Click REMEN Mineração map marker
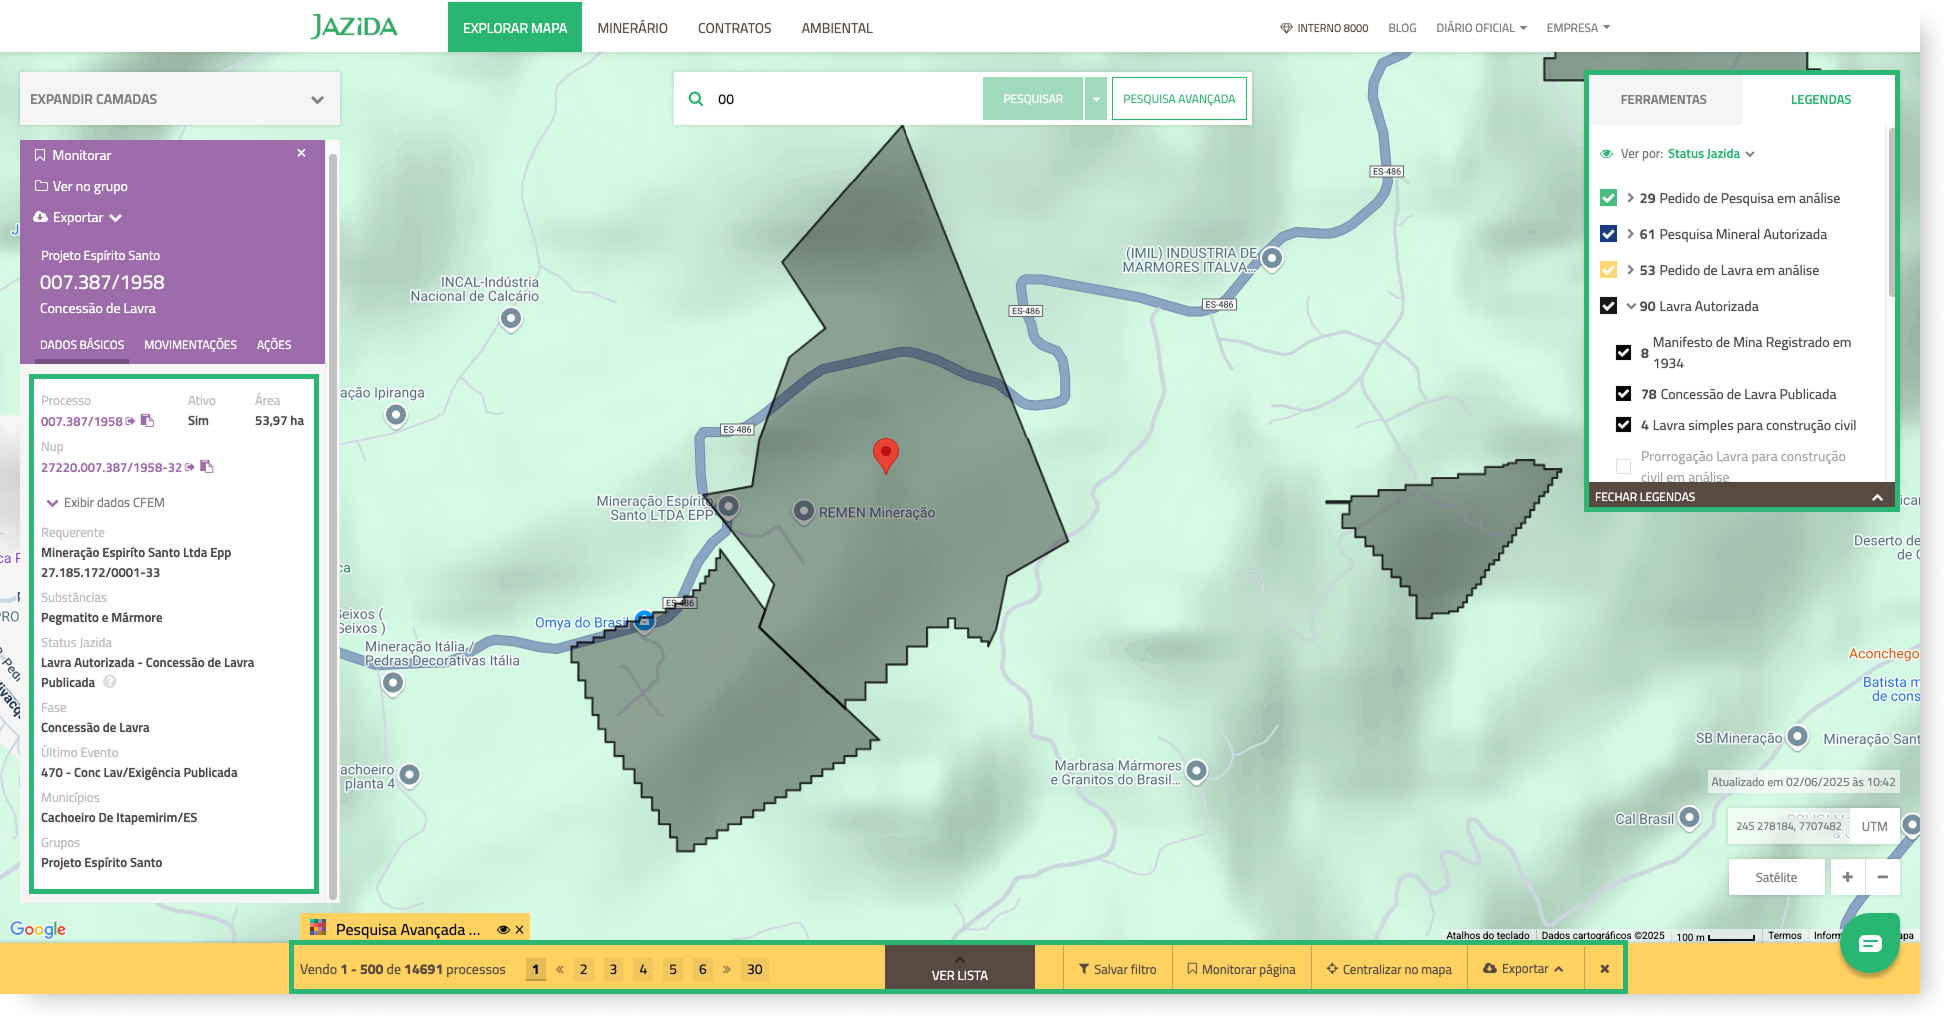Viewport: 1952px width, 1024px height. pyautogui.click(x=803, y=512)
